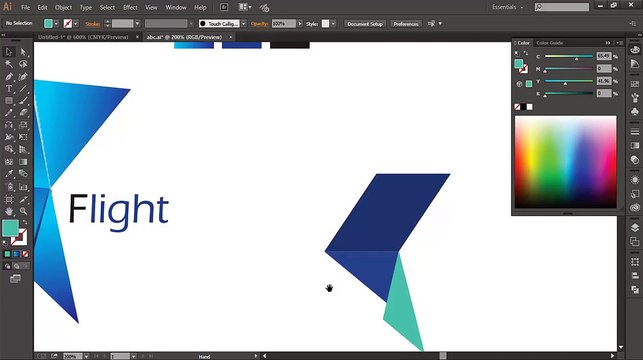The height and width of the screenshot is (360, 643).
Task: Select the Hand tool in toolbox
Action: (9, 212)
